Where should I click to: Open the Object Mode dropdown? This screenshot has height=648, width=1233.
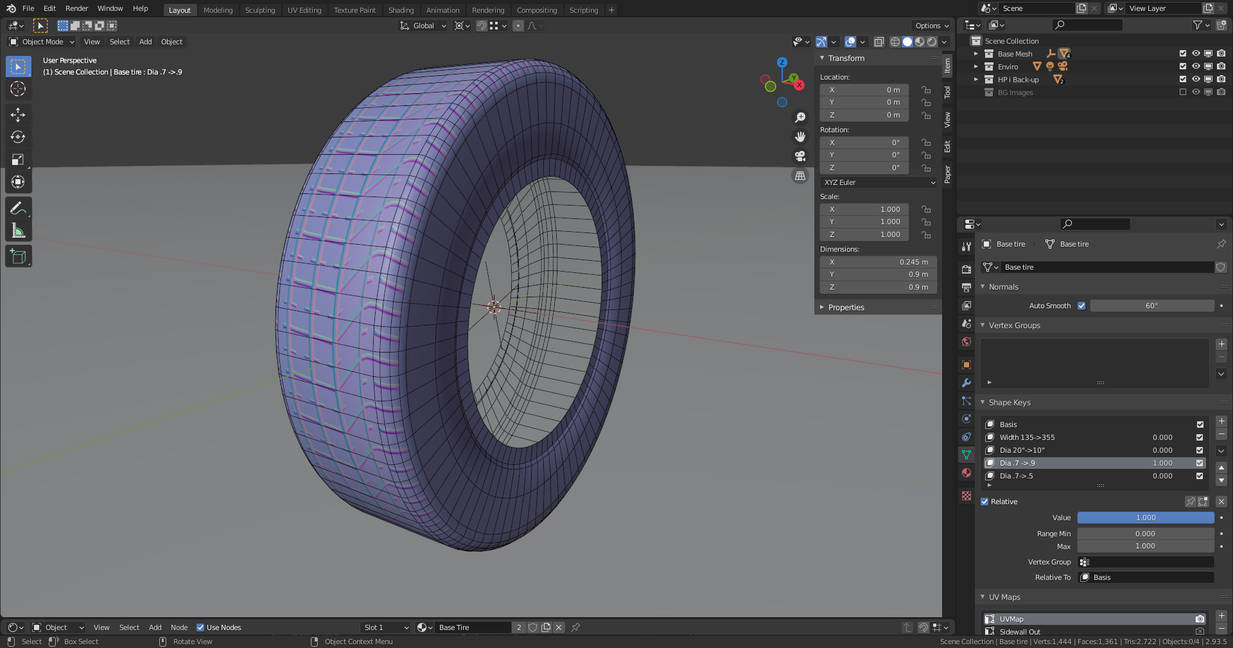pos(42,42)
